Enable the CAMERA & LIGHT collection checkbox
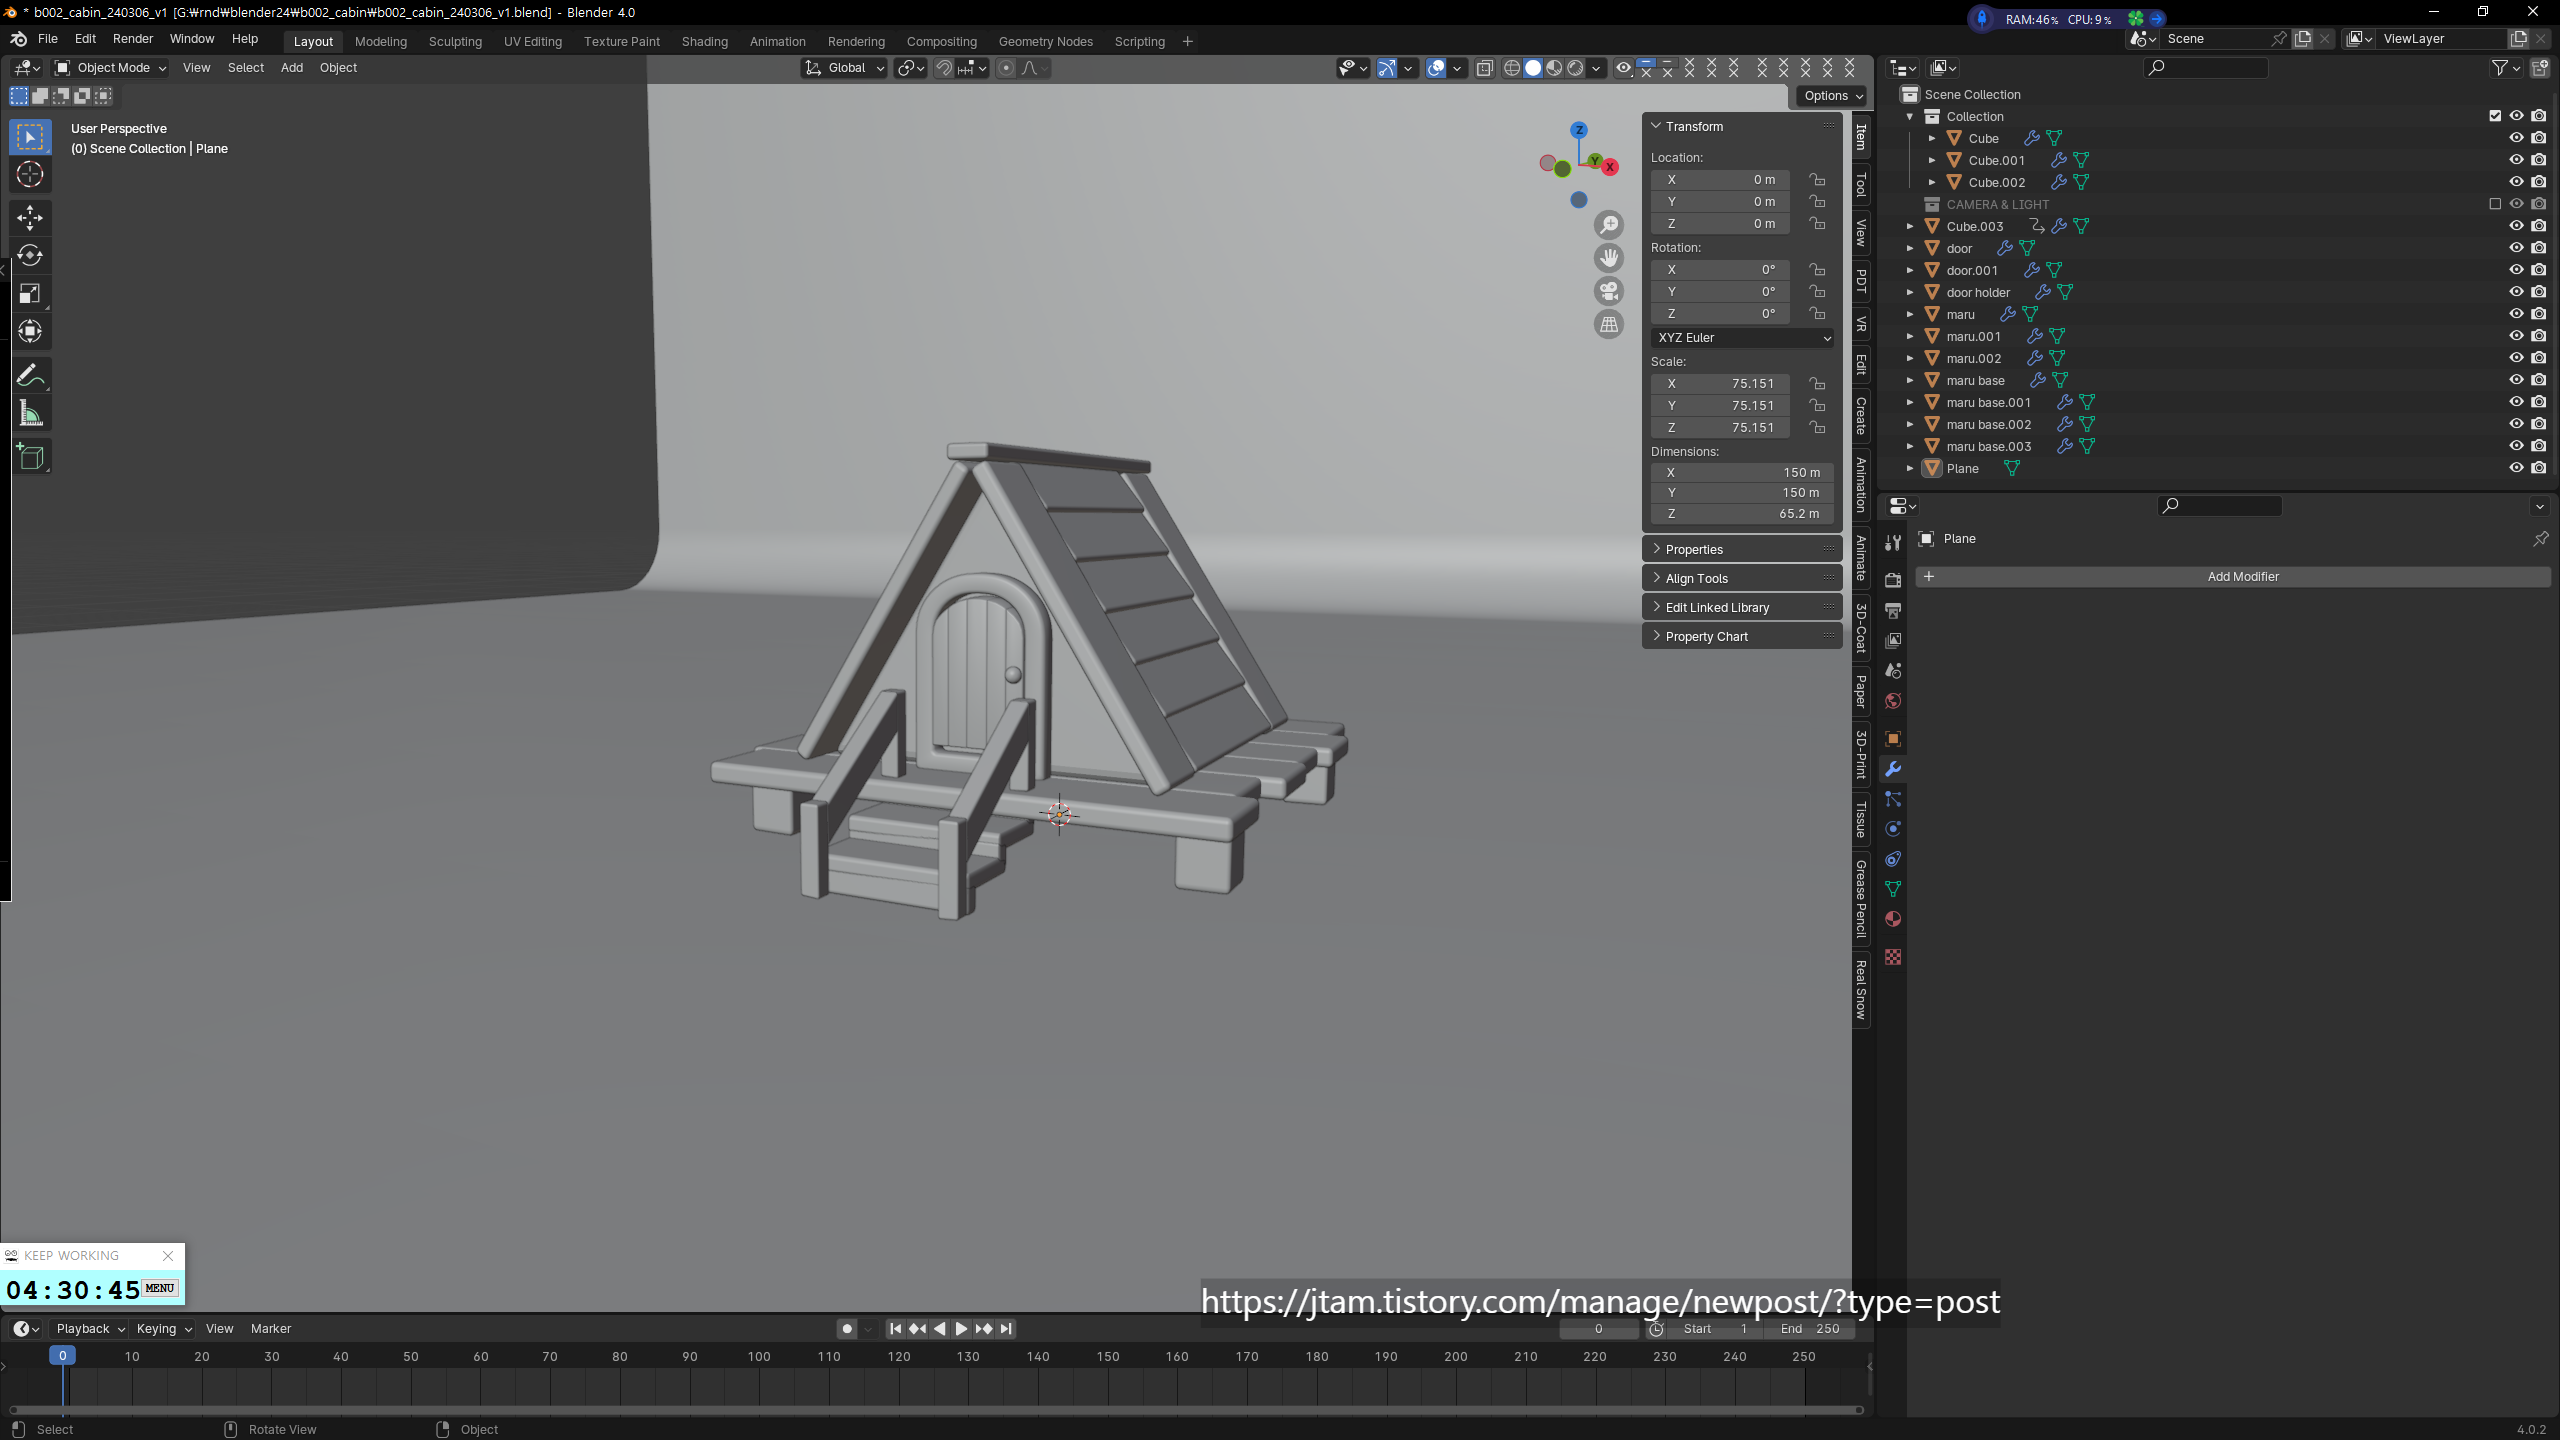 pos(2495,204)
